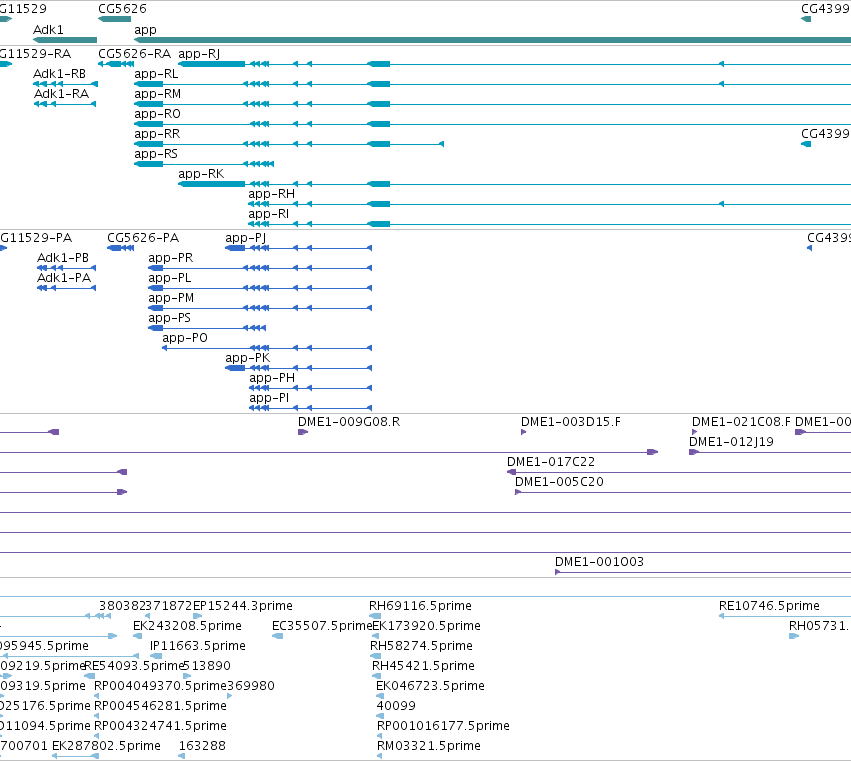The image size is (851, 761).
Task: Click the RH45421.5prime EST
Action: coord(376,676)
